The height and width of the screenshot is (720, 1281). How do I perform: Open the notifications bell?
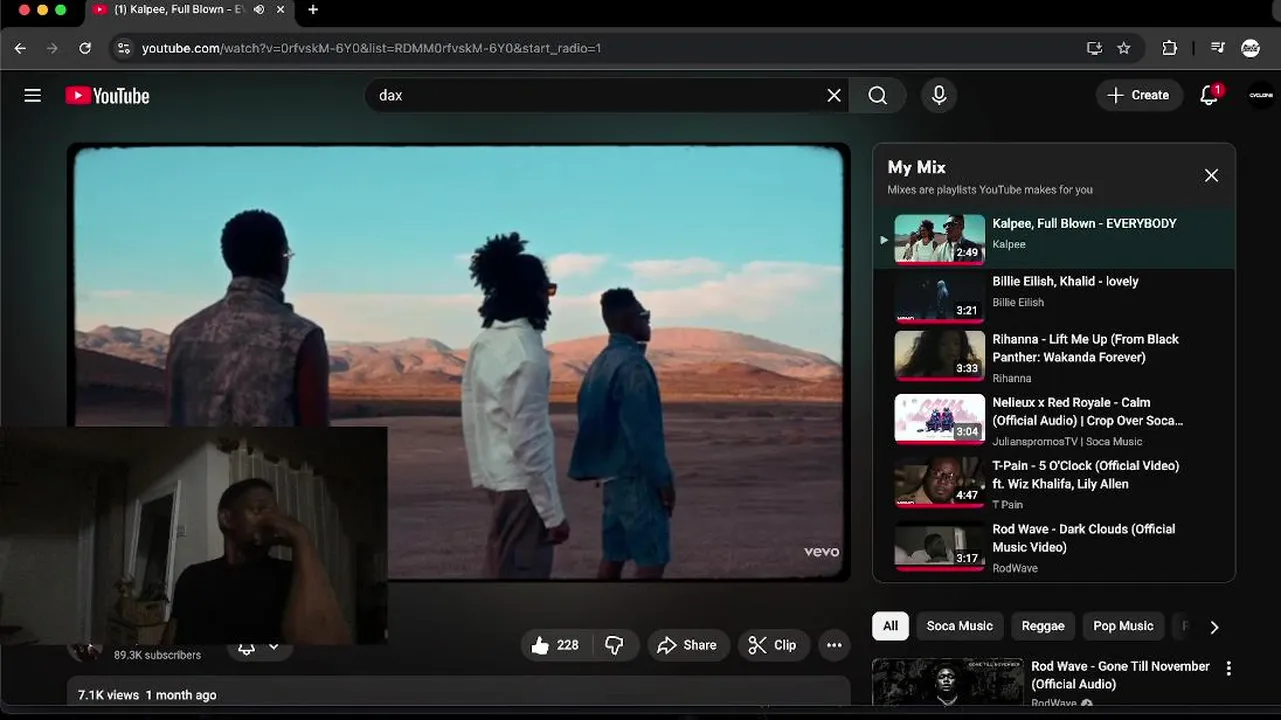[1209, 95]
